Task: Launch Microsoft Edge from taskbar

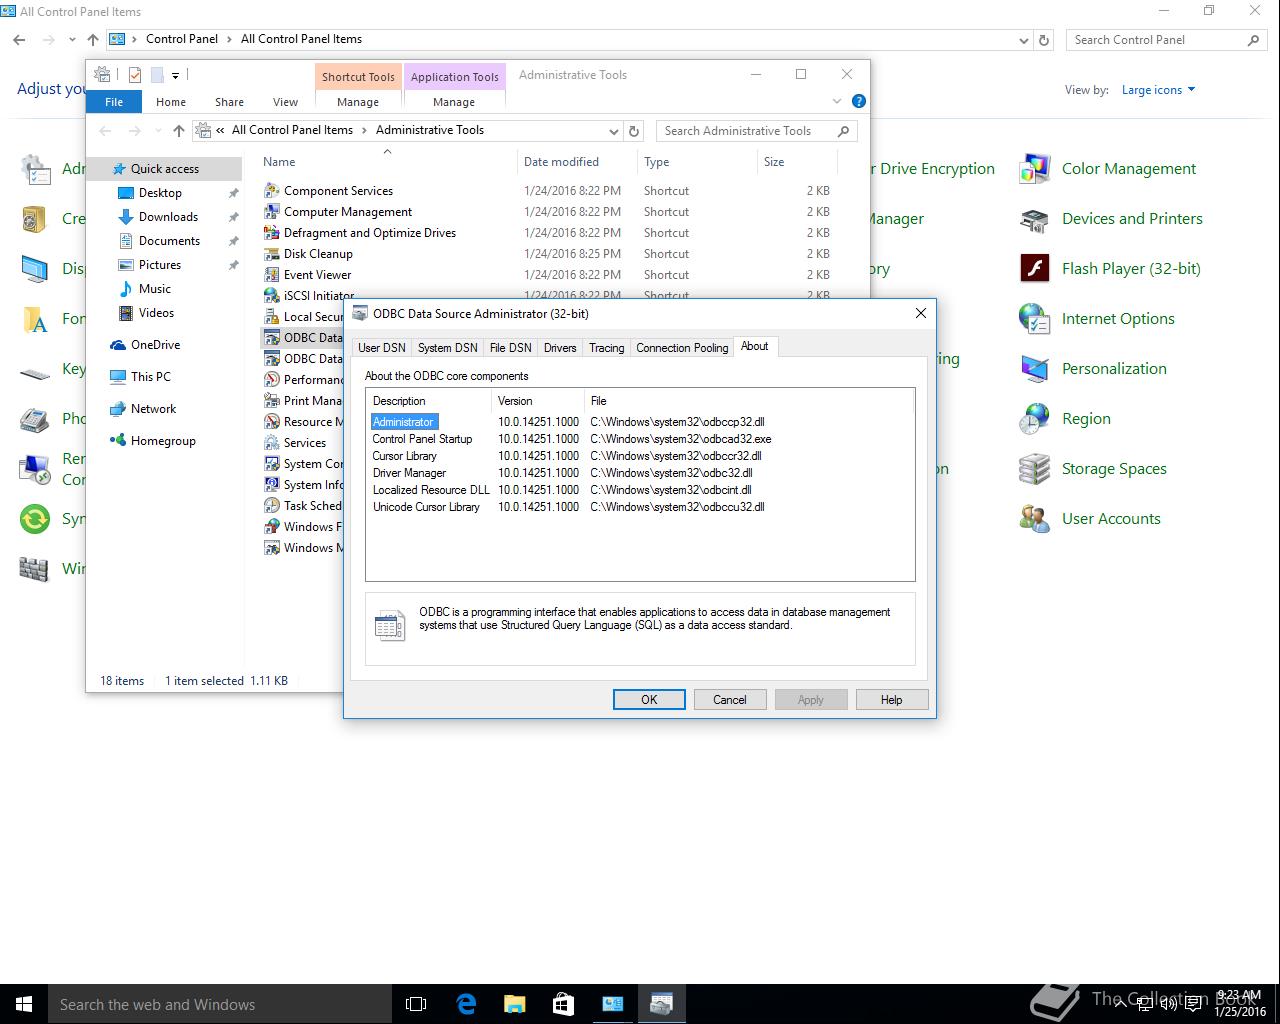Action: [x=466, y=1004]
